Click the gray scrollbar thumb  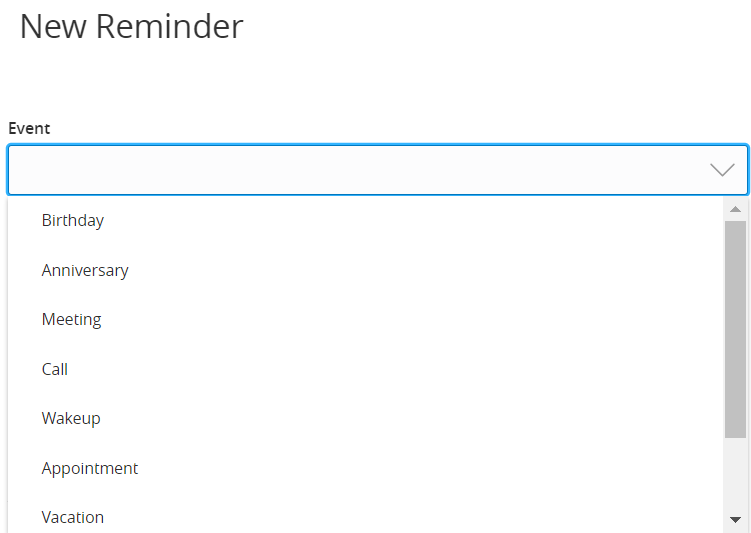(735, 330)
